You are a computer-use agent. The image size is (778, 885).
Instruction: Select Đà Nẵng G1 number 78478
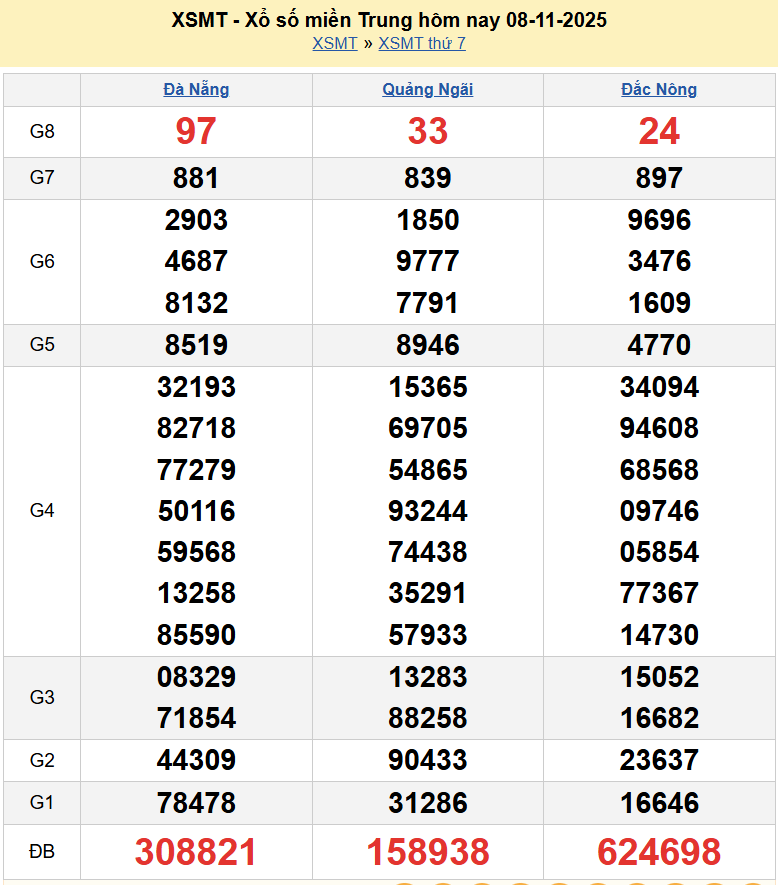(196, 803)
